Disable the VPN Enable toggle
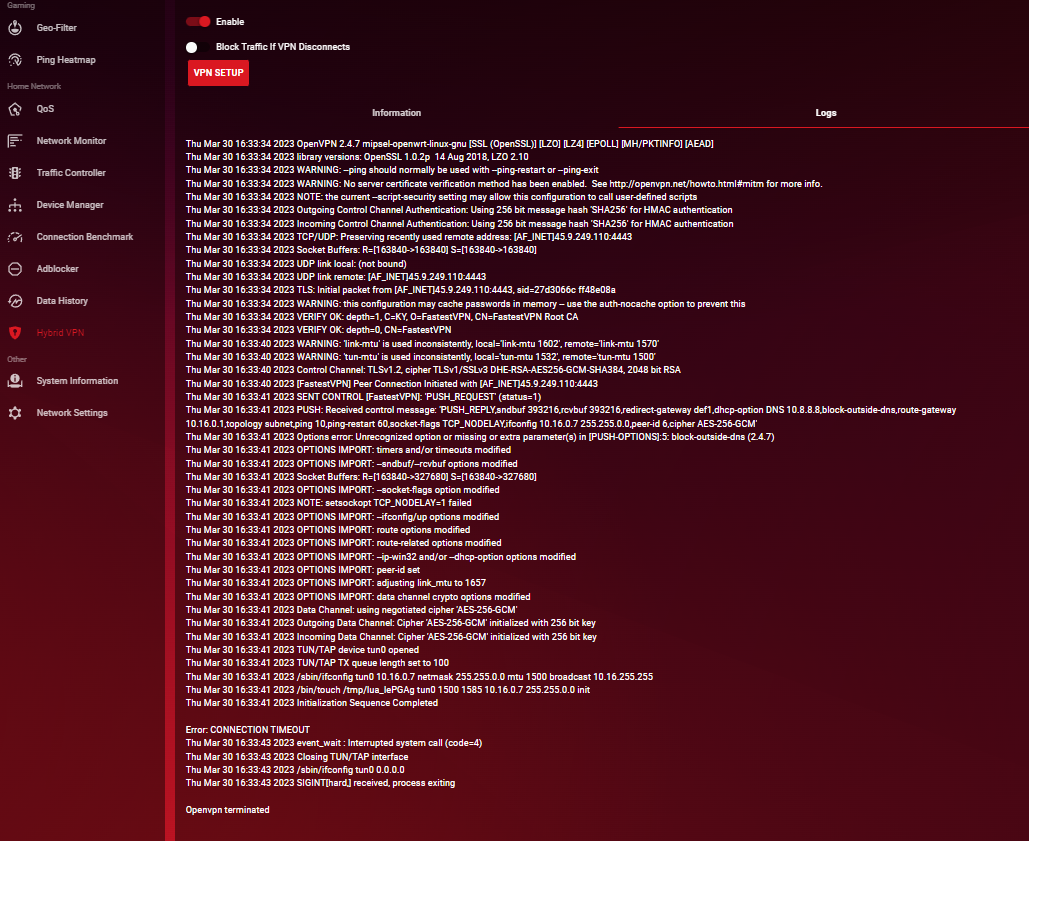1040x903 pixels. [198, 21]
